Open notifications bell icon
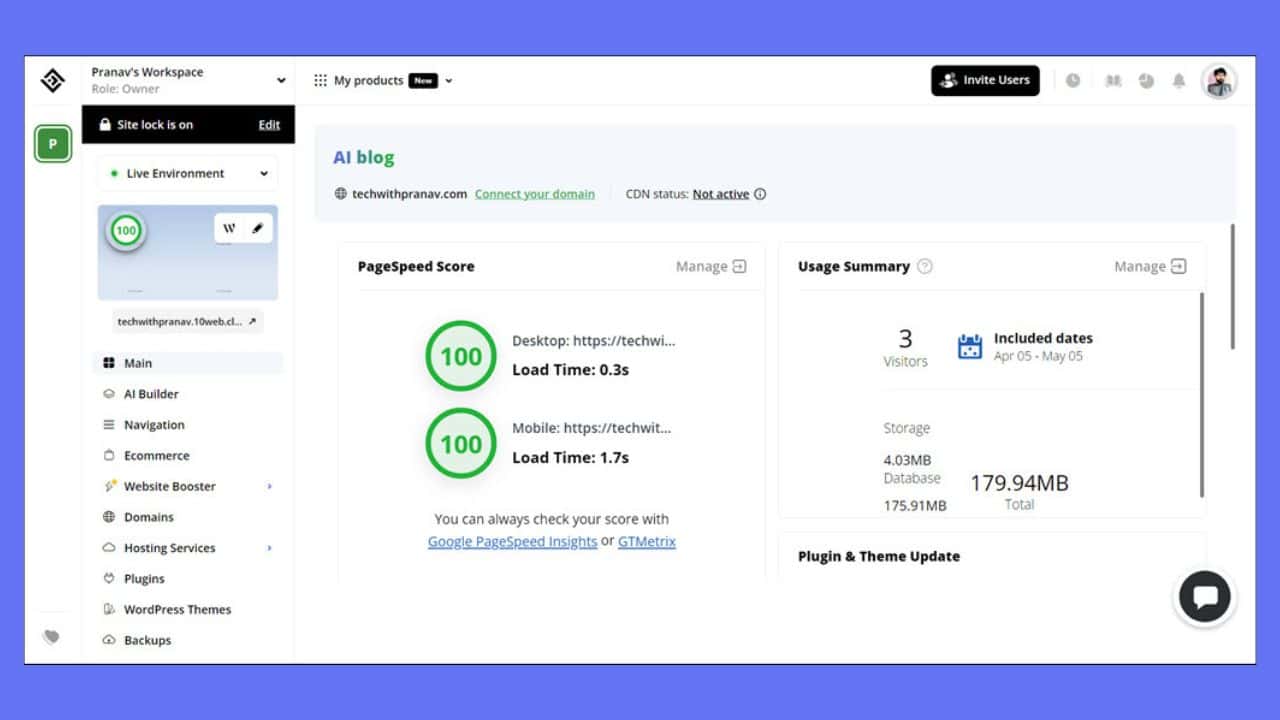1280x720 pixels. coord(1179,81)
